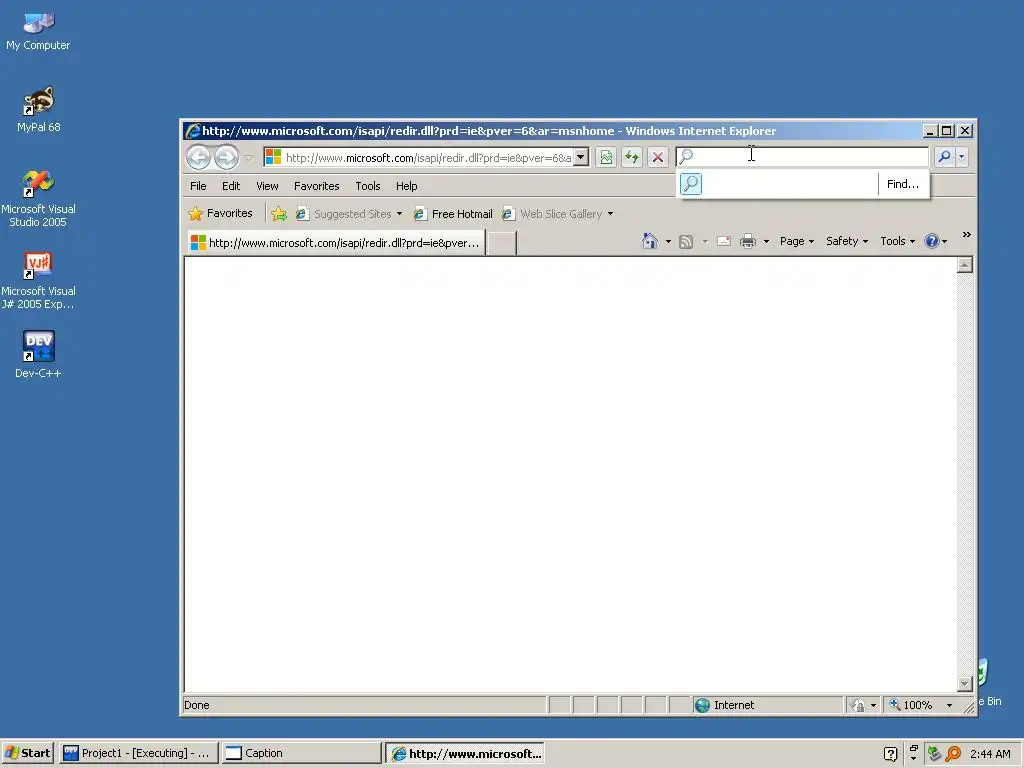
Task: Expand the Home button dropdown arrow
Action: 668,242
